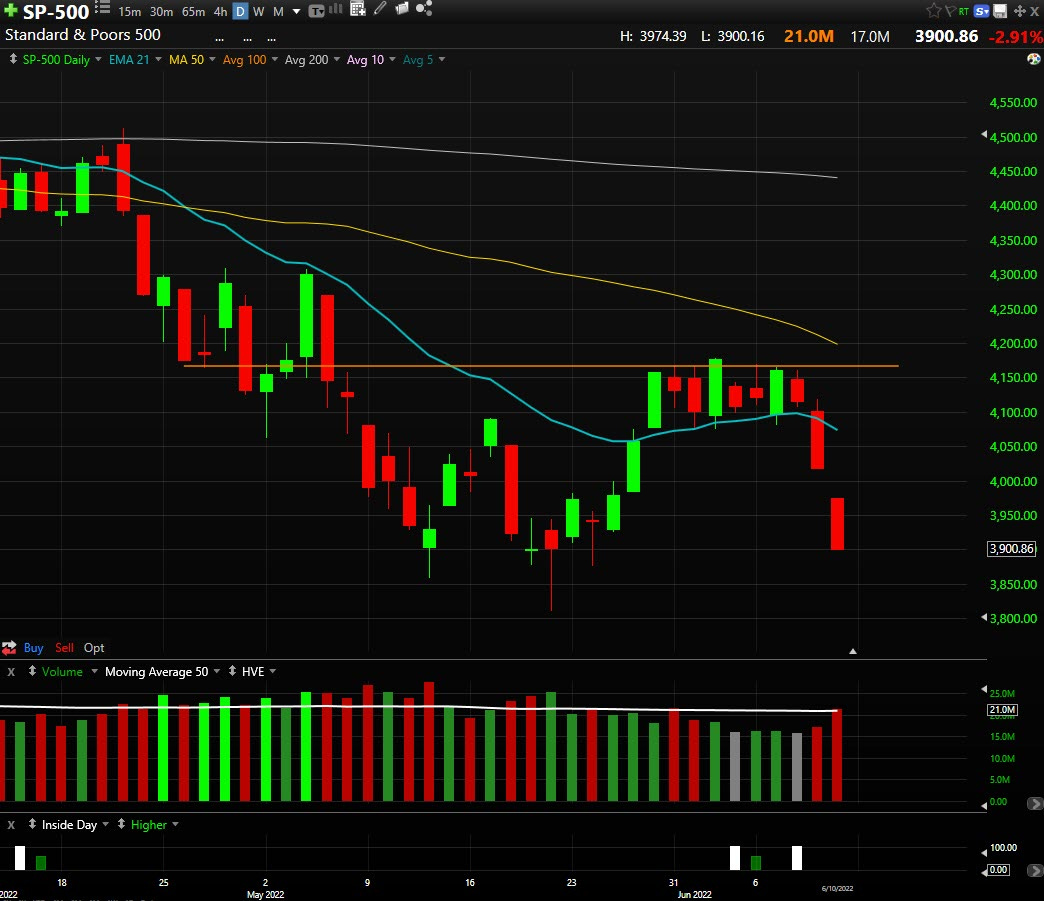The width and height of the screenshot is (1044, 901).
Task: Click small up triangle below price chart
Action: point(853,651)
